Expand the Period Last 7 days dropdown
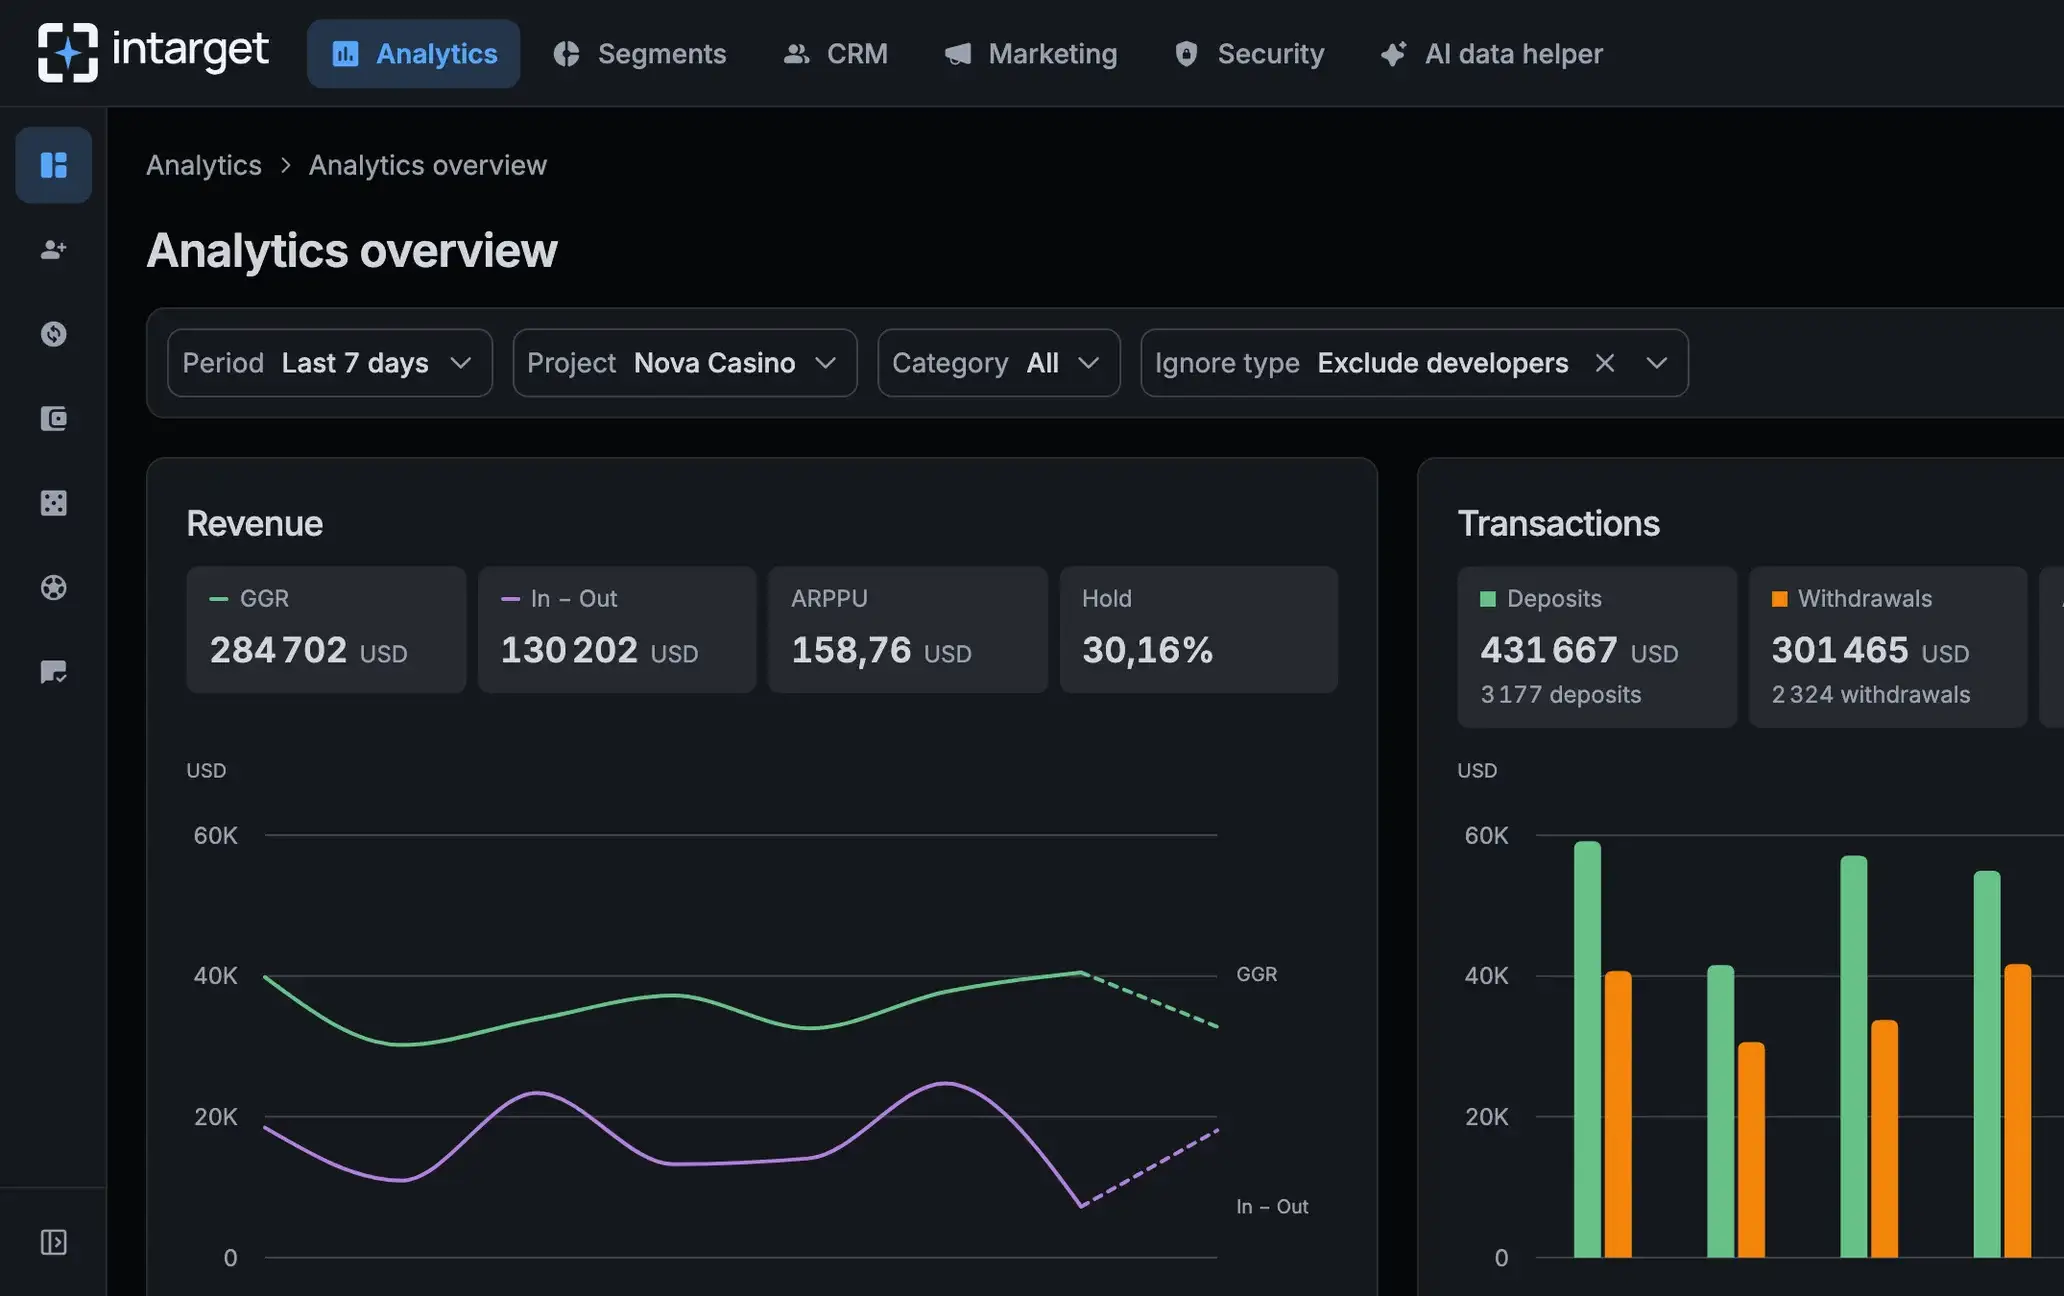 click(x=330, y=363)
